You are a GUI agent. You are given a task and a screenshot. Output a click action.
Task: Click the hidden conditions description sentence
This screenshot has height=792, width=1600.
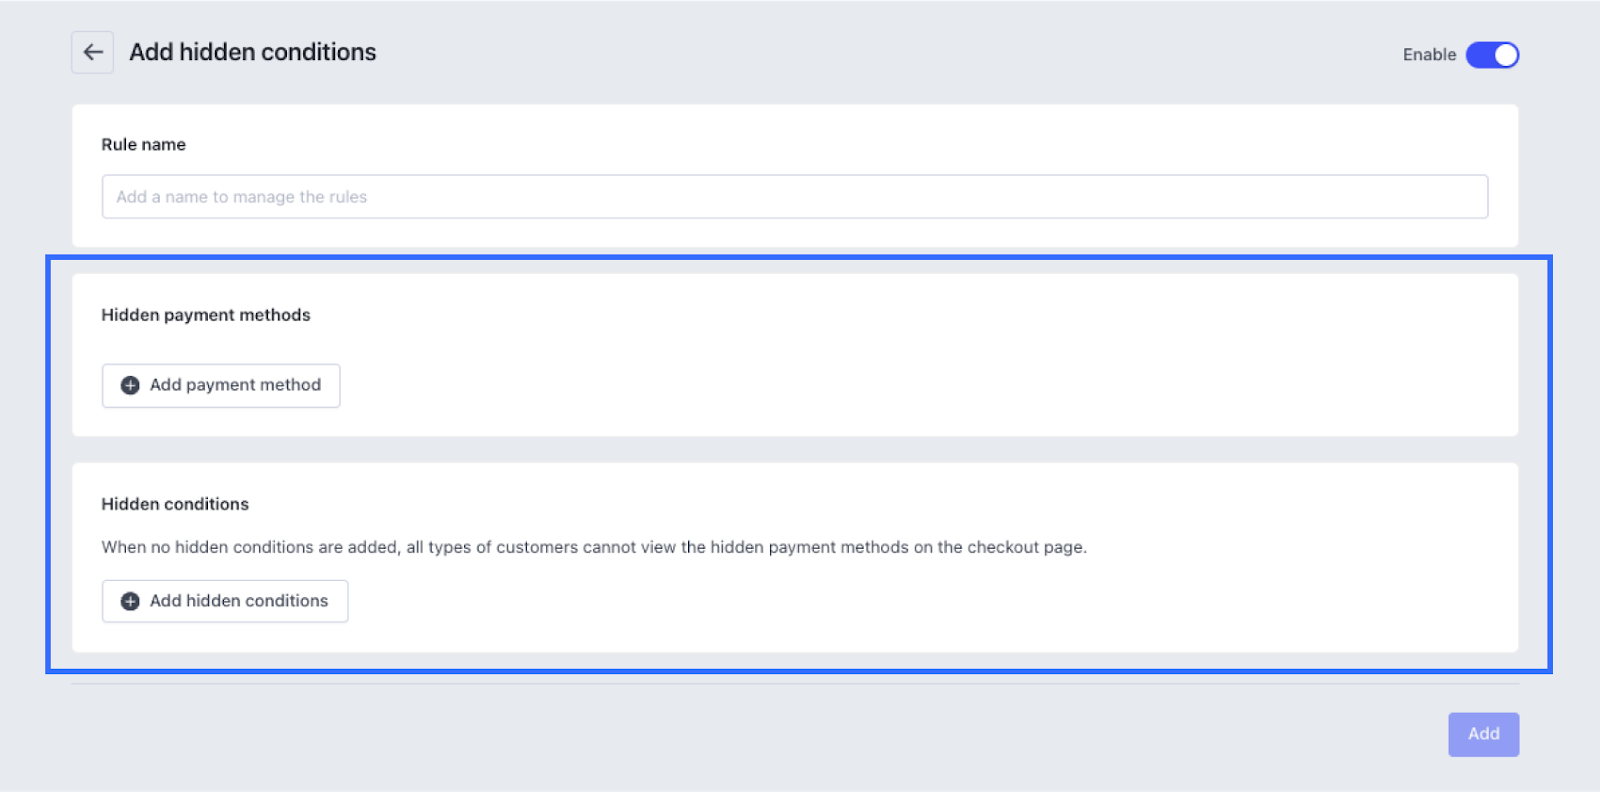click(593, 547)
